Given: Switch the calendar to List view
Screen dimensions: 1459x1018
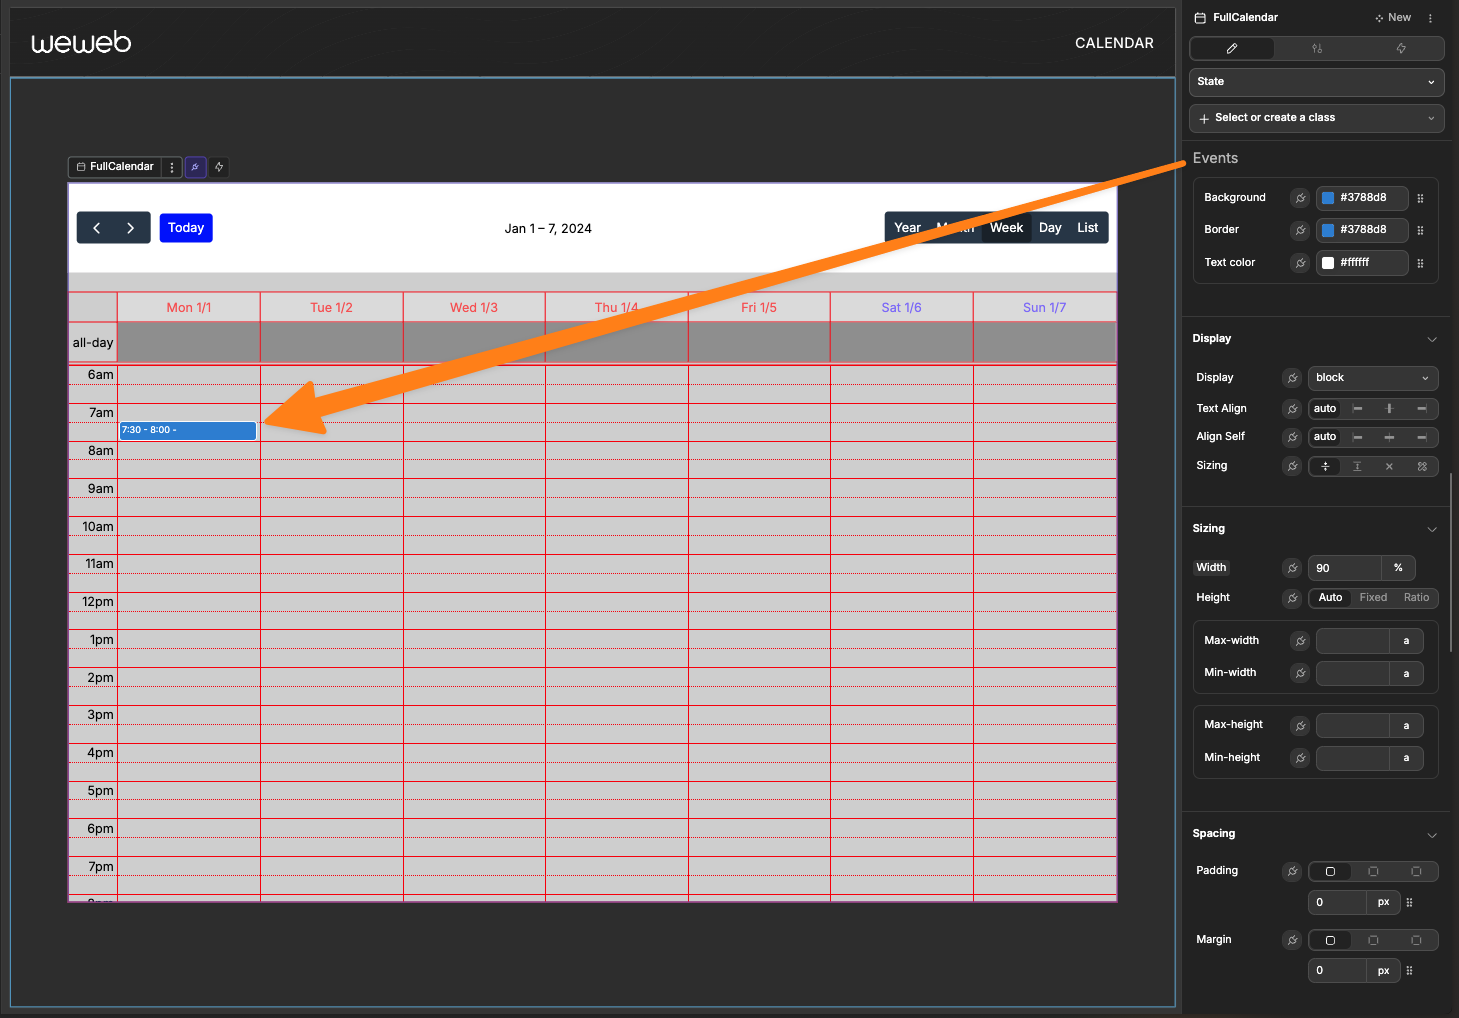Looking at the screenshot, I should click(x=1087, y=228).
